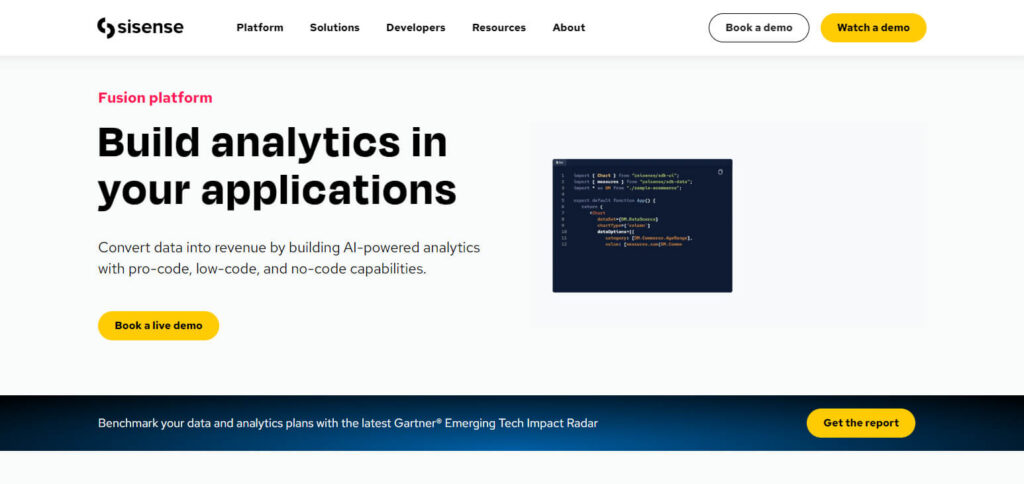
Task: Click the 'Convert data into revenue' paragraph
Action: pos(289,258)
